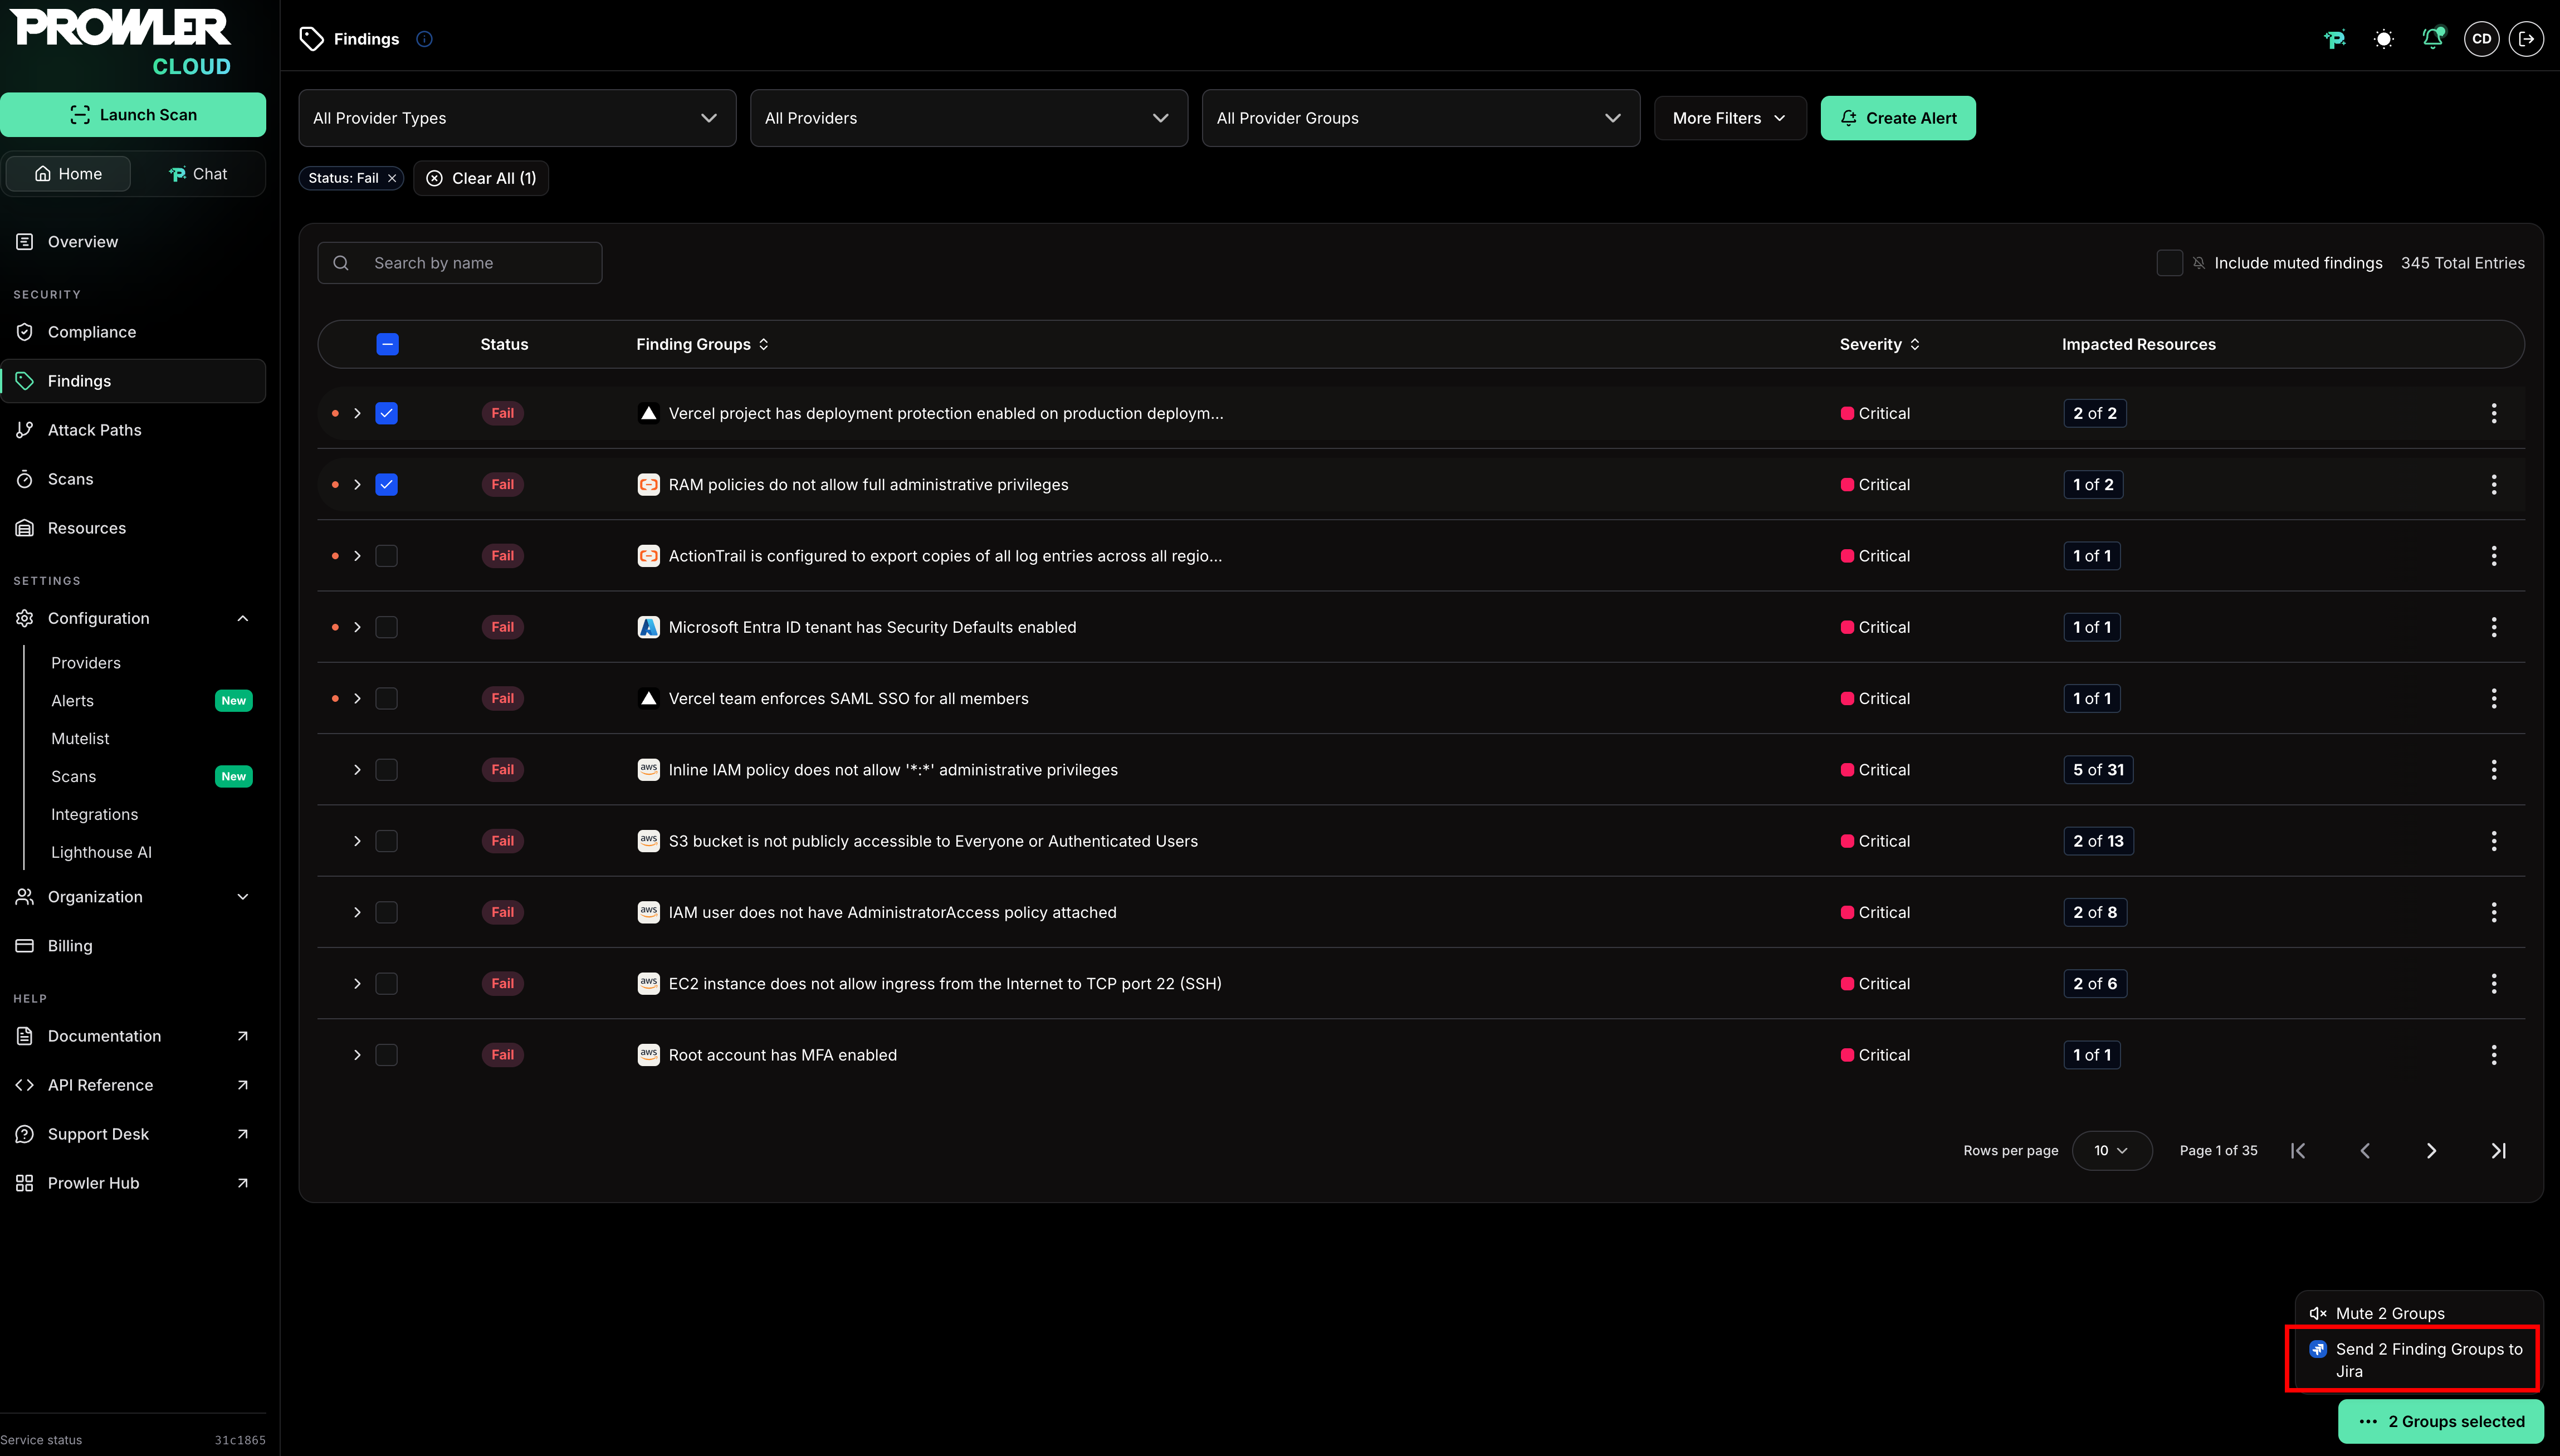The height and width of the screenshot is (1456, 2560).
Task: Open row actions for Vercel SAML SSO finding
Action: (x=2494, y=698)
